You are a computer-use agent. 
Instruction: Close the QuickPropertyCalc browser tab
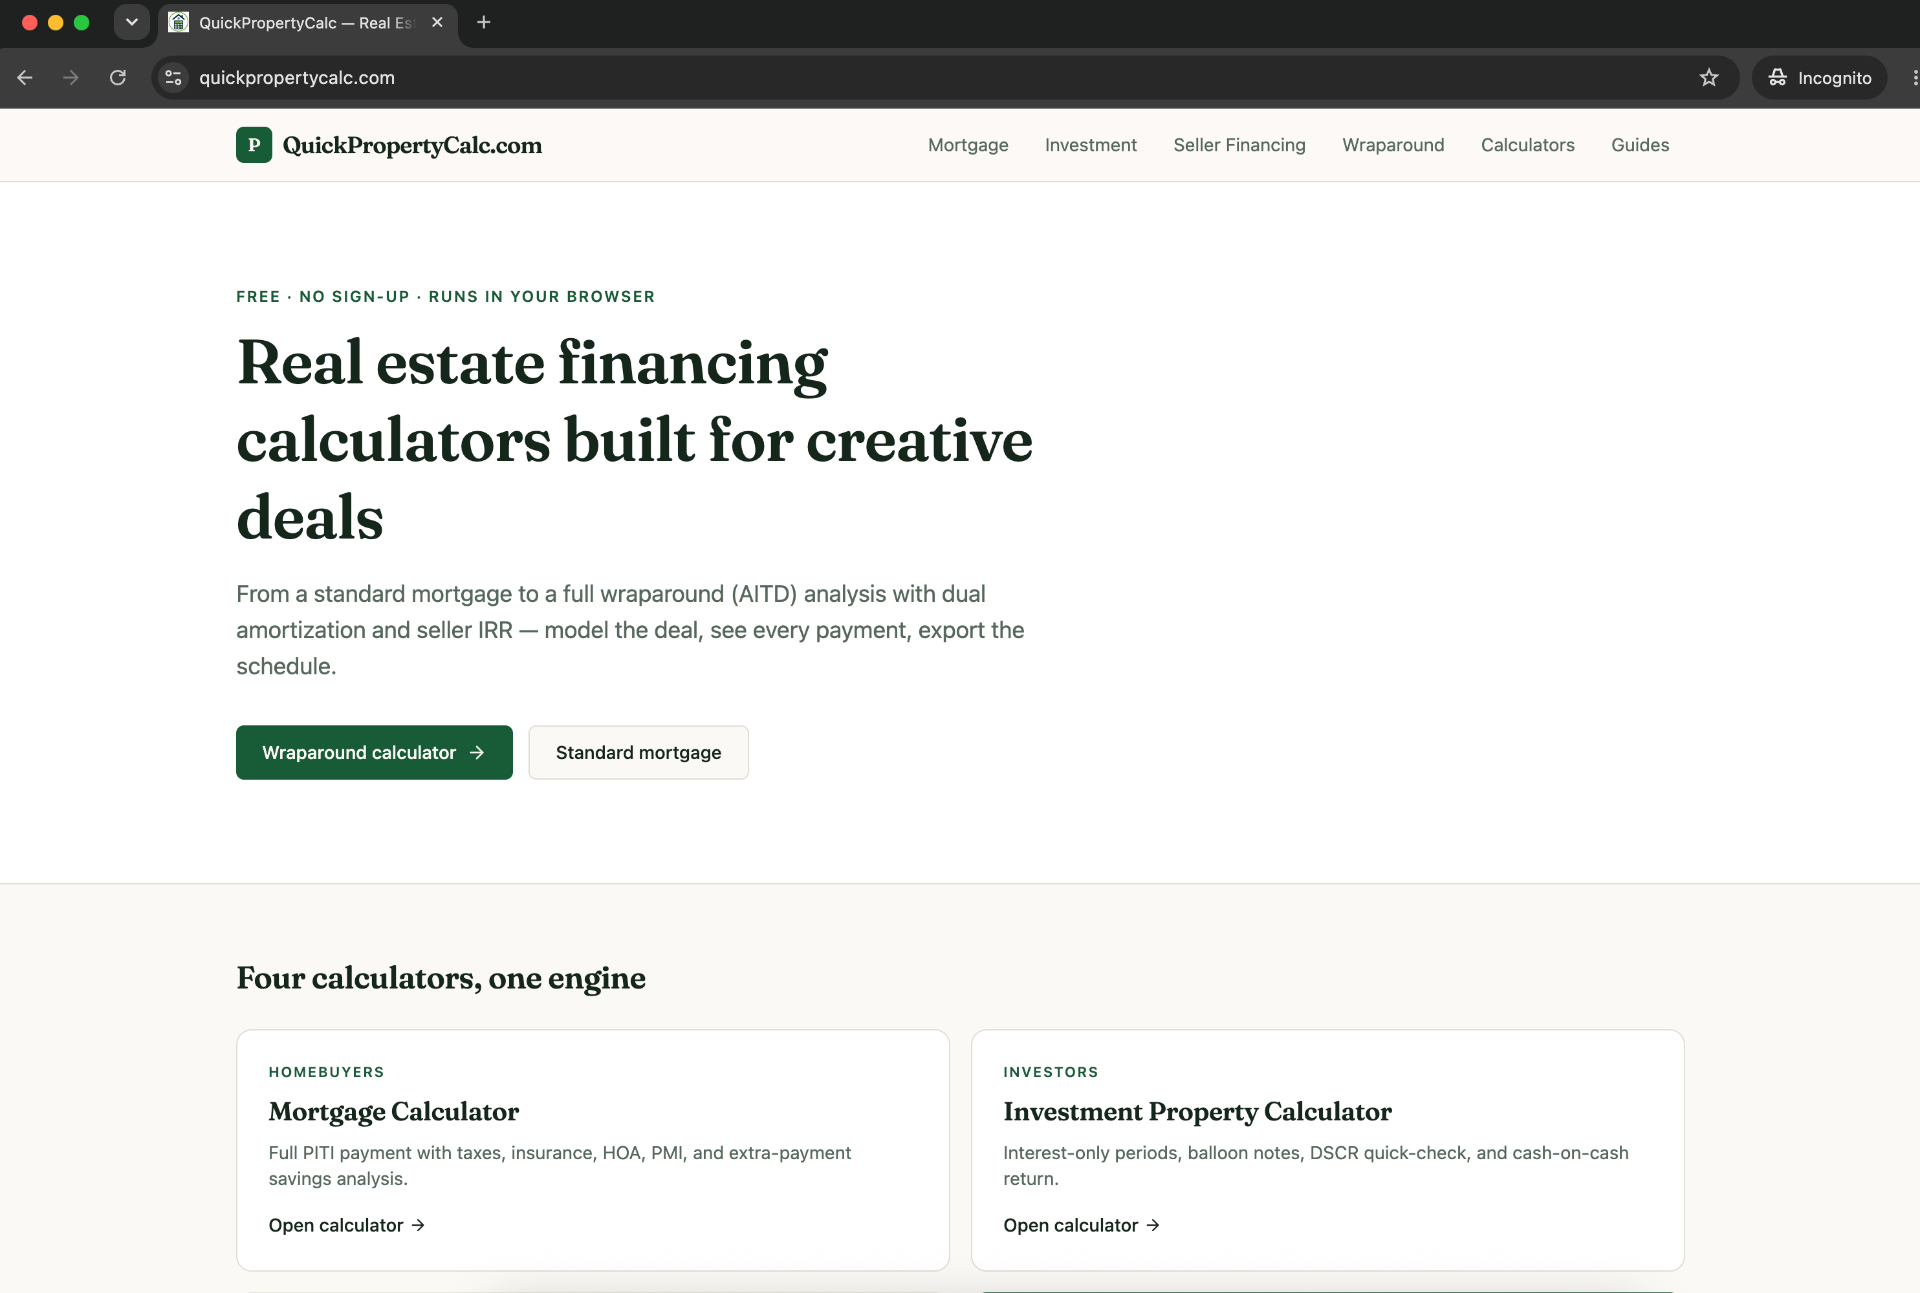(437, 22)
